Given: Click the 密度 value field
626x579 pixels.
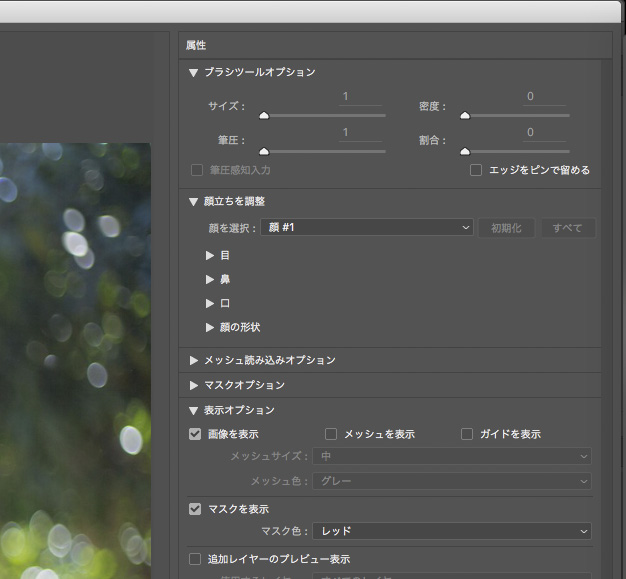Looking at the screenshot, I should tap(545, 97).
